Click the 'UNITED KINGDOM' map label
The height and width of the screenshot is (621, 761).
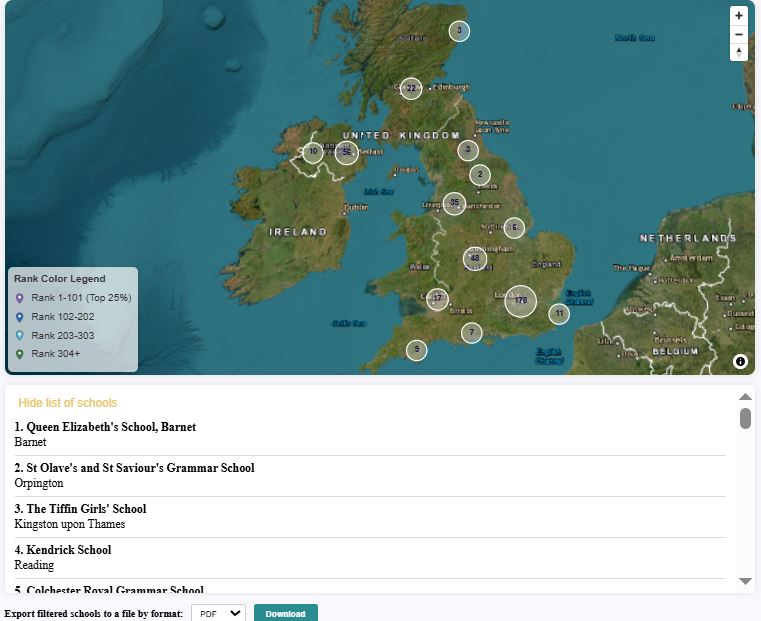point(401,135)
